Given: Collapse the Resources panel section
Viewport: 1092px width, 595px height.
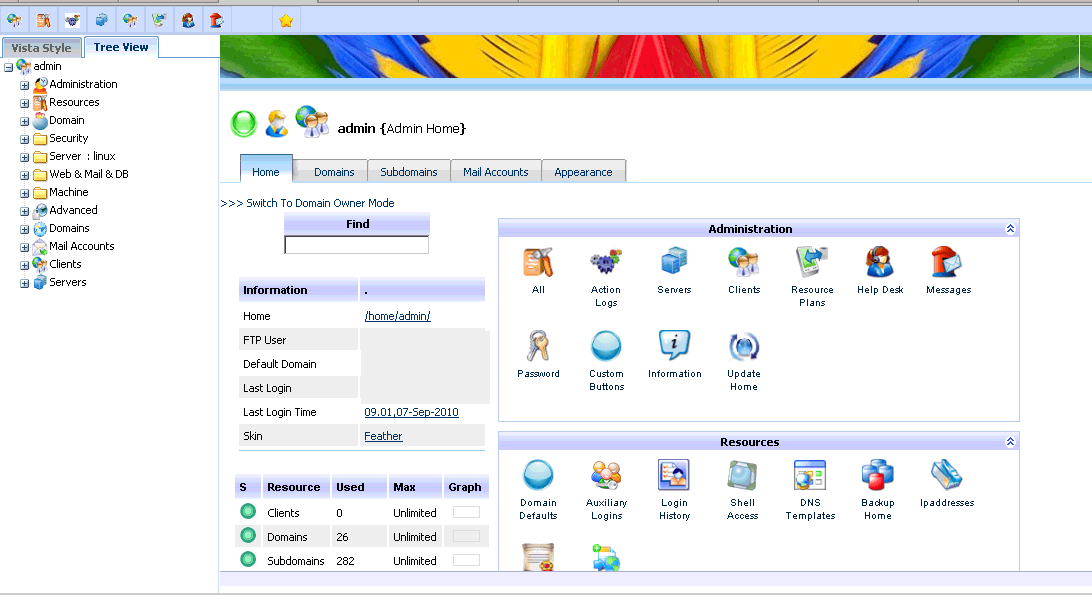Looking at the screenshot, I should [x=1010, y=442].
